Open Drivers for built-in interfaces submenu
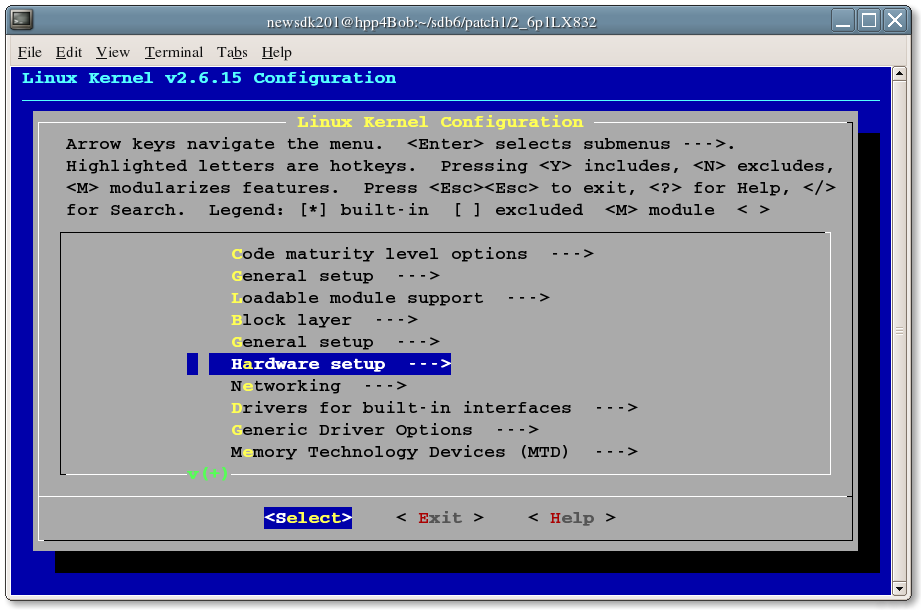 tap(434, 408)
